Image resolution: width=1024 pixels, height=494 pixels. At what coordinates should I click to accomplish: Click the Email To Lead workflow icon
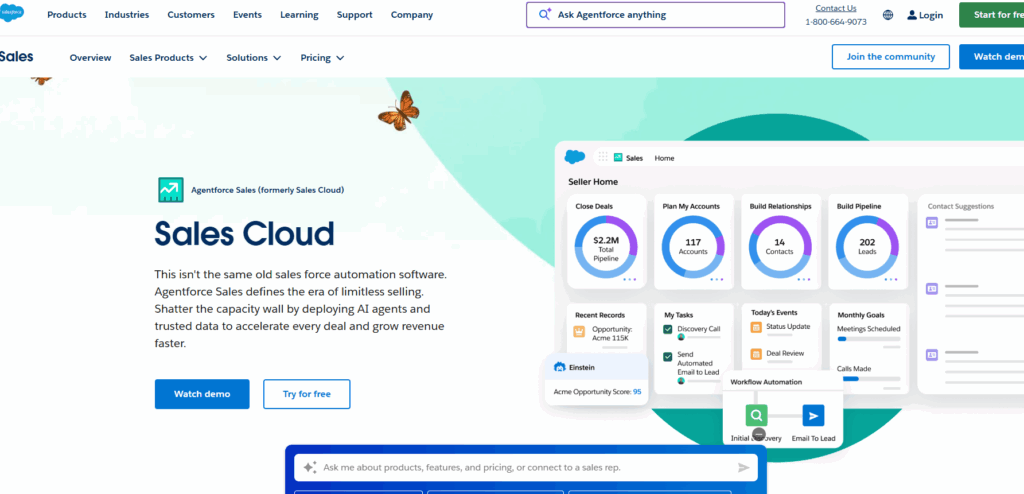coord(813,416)
